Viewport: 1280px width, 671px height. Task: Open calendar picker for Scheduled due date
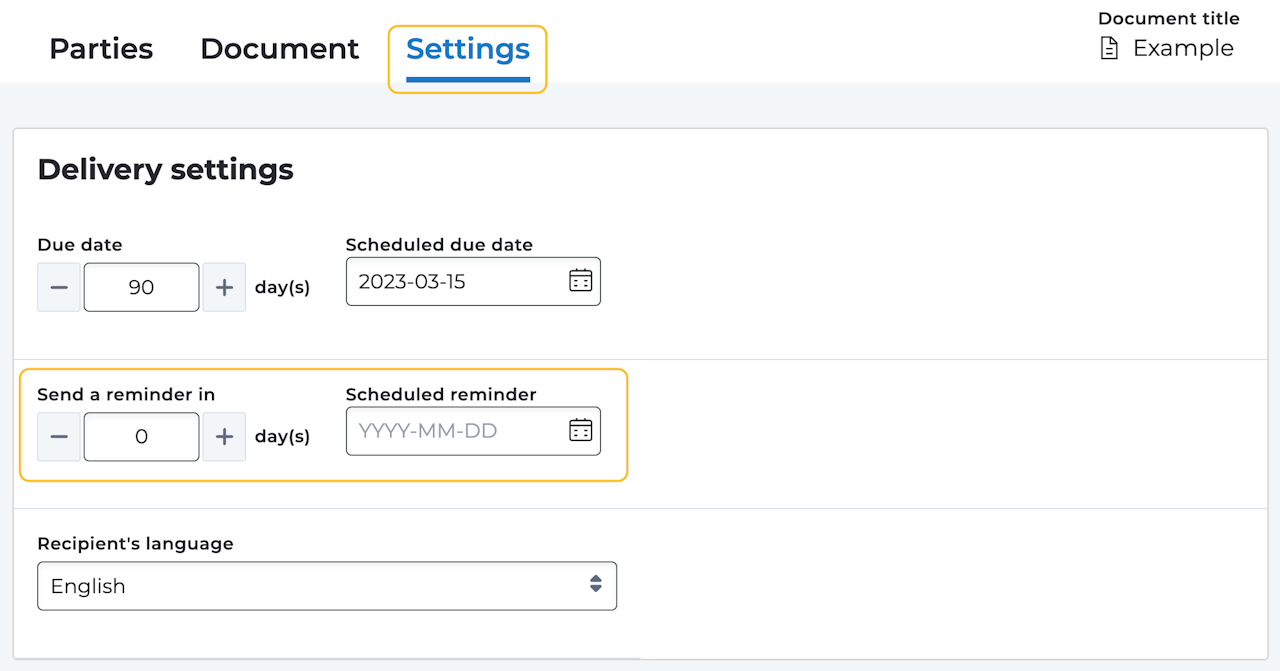click(x=580, y=281)
